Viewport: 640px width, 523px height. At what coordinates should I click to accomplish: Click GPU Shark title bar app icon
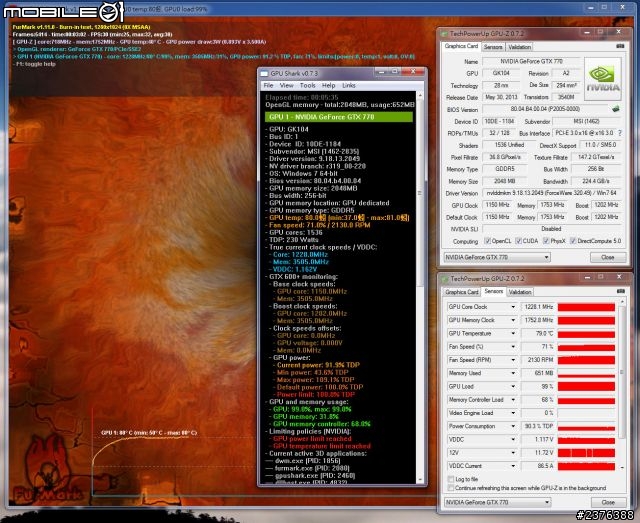coord(264,73)
